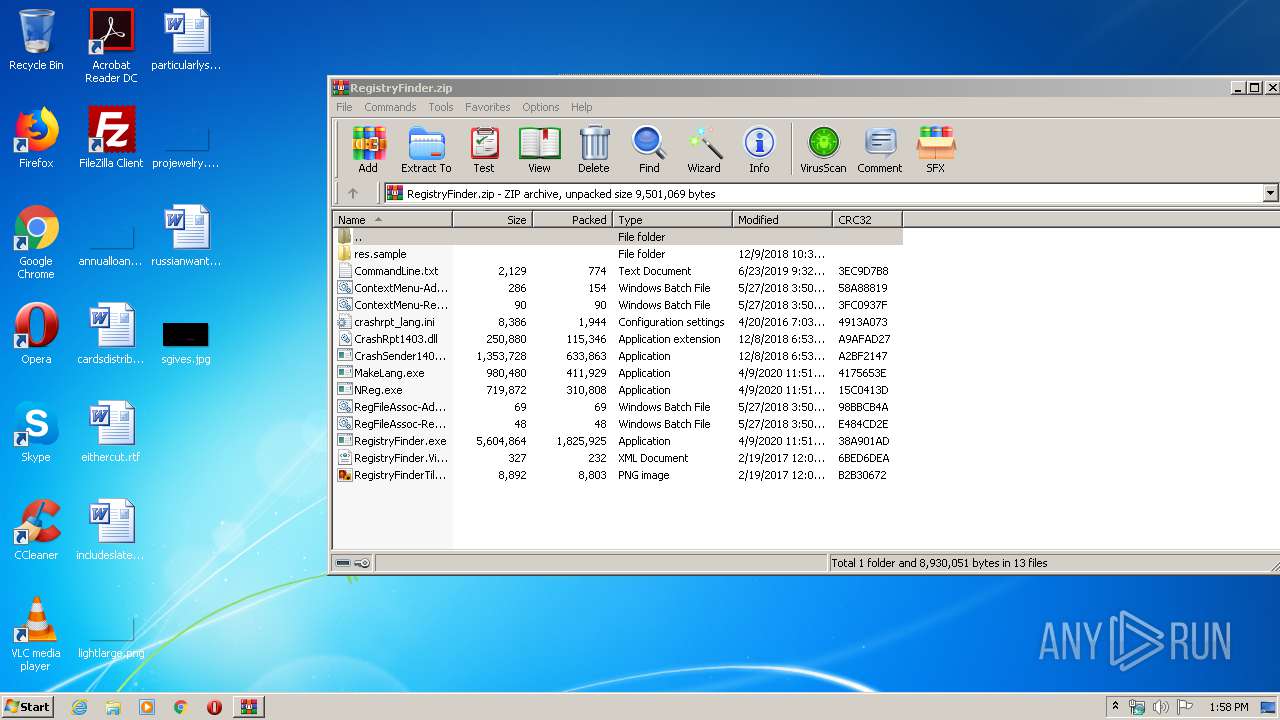Sort by the Modified column header
The height and width of the screenshot is (720, 1280).
(x=783, y=220)
